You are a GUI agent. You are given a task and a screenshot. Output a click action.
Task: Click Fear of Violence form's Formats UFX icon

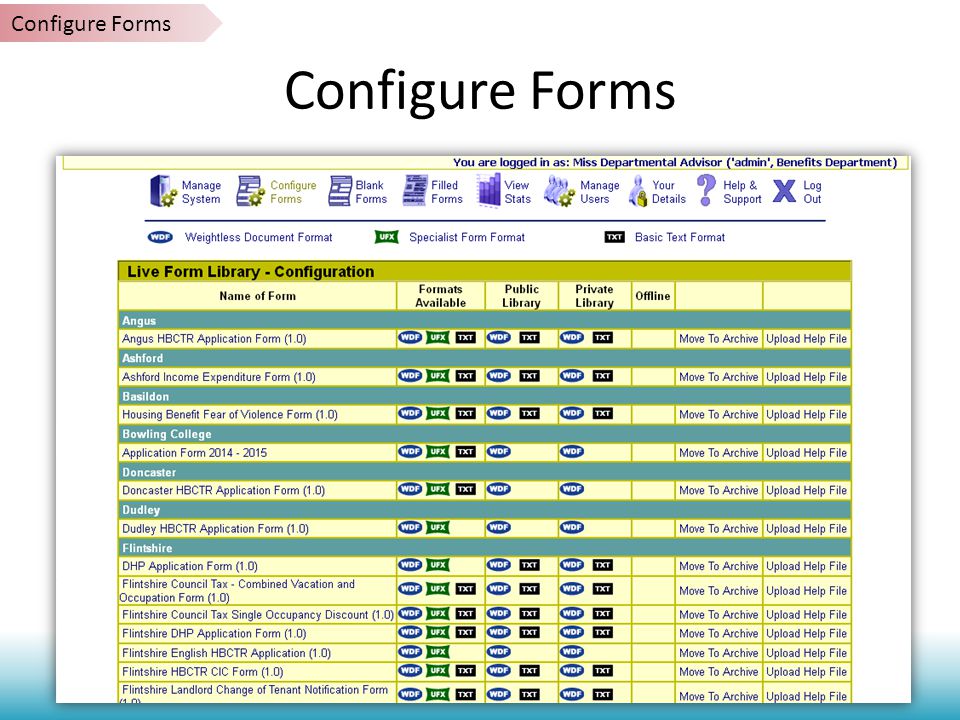[x=438, y=413]
